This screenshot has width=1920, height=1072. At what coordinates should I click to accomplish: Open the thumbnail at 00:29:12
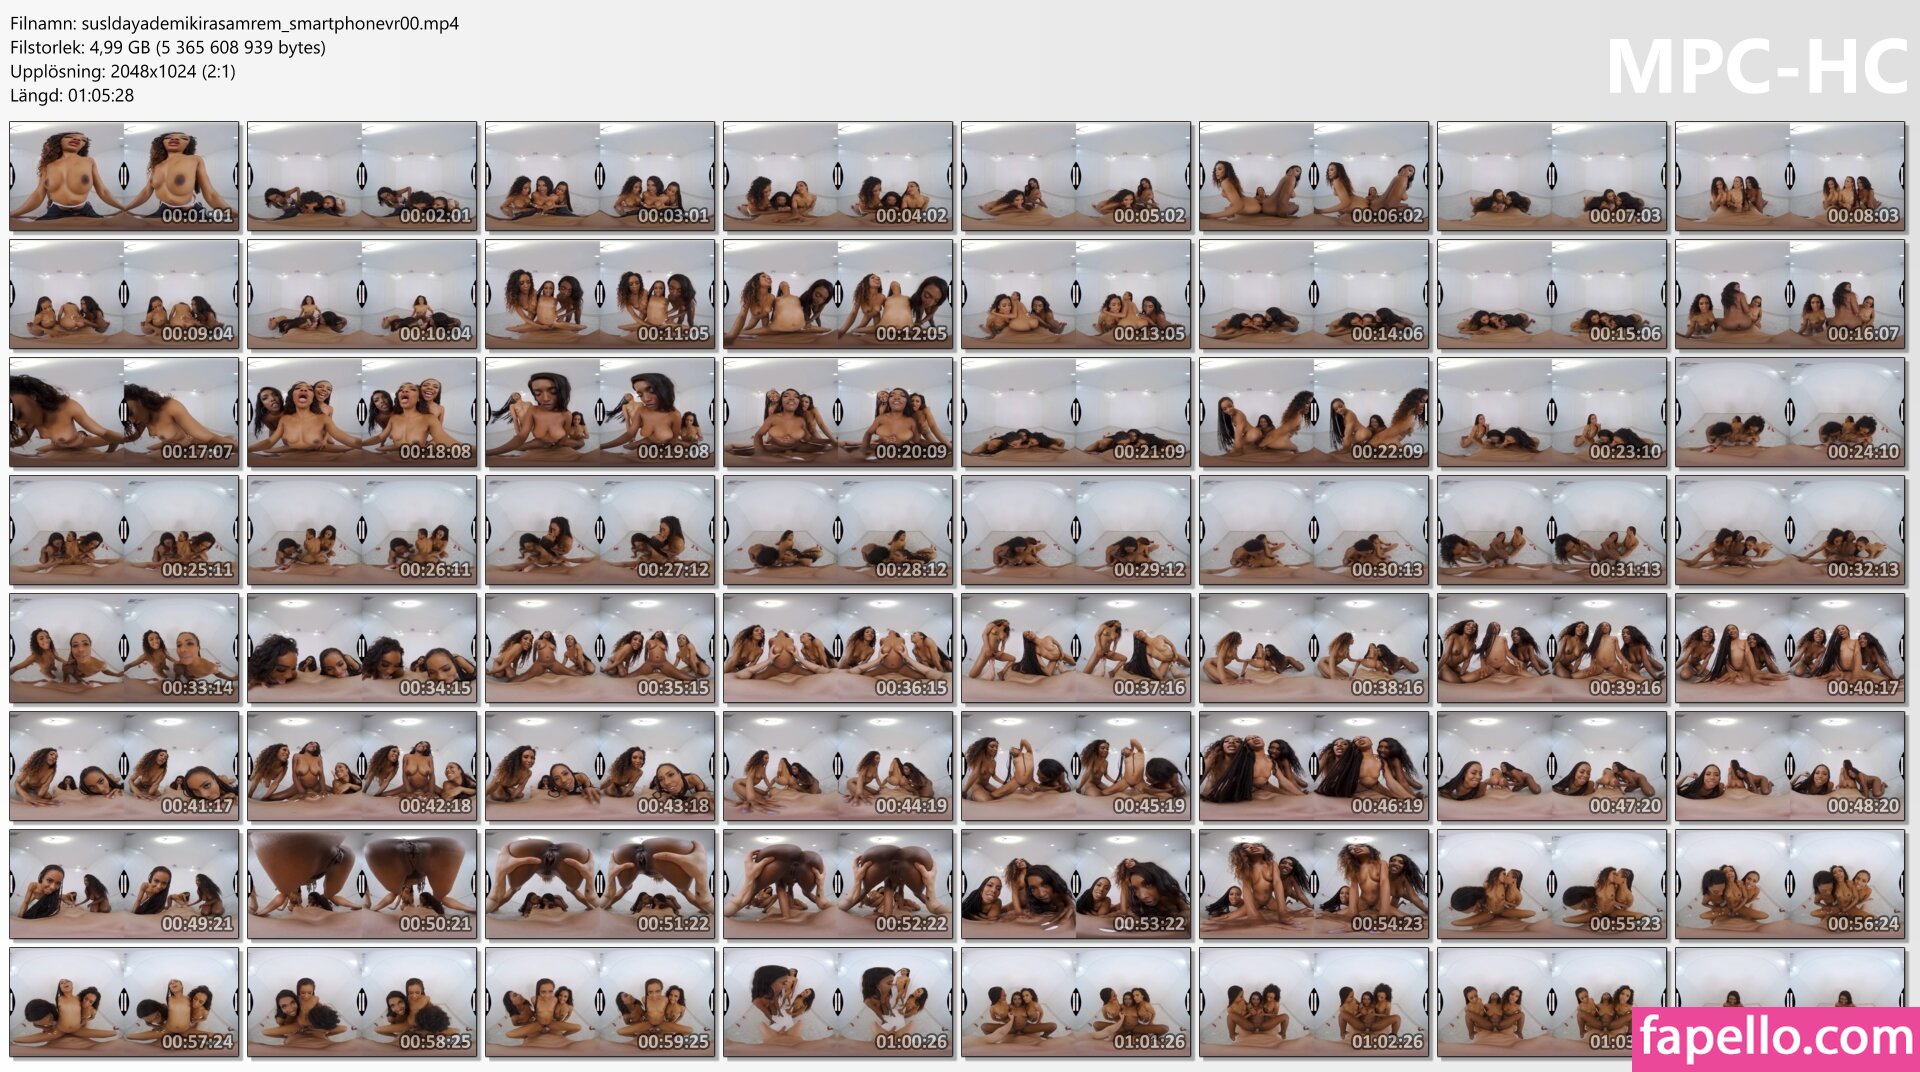click(1076, 531)
